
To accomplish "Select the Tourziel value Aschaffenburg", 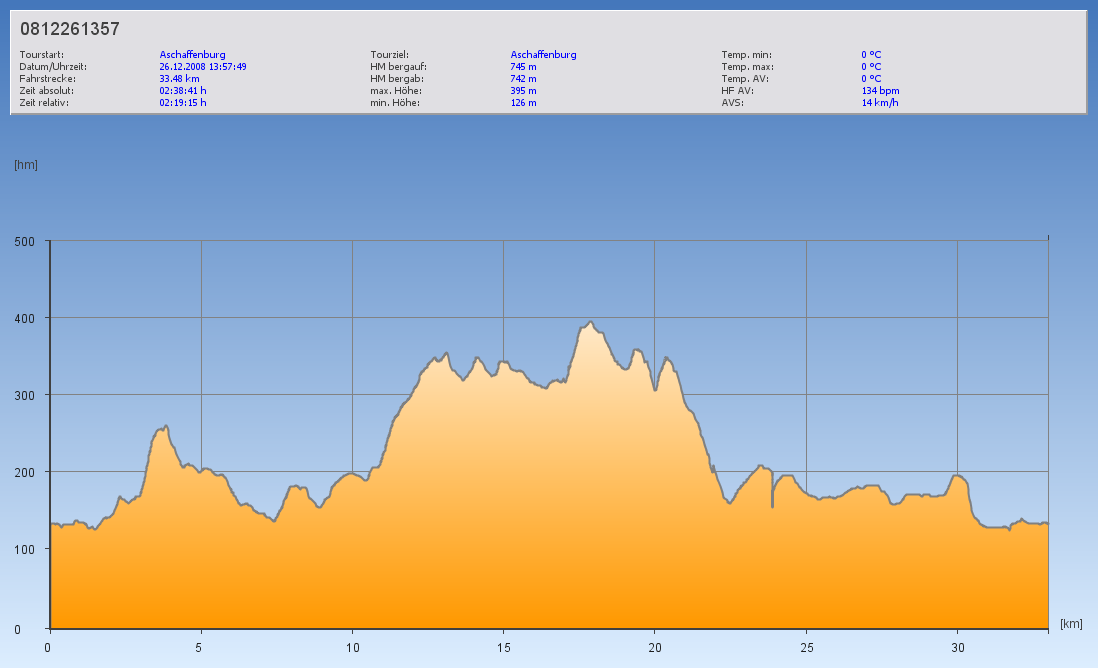I will 543,54.
